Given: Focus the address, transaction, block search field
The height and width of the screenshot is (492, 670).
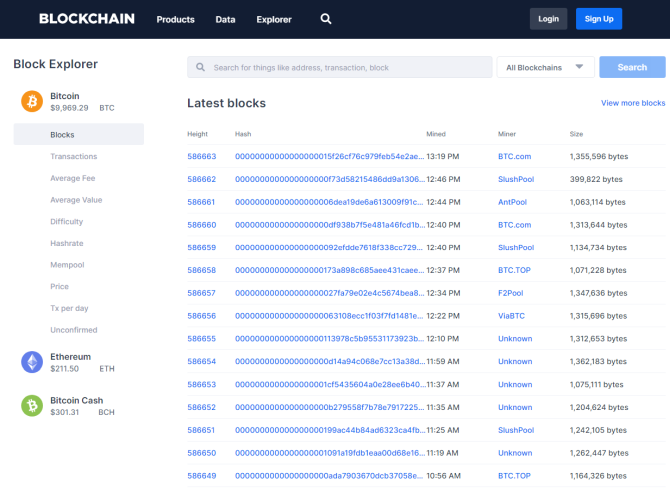Looking at the screenshot, I should (340, 67).
